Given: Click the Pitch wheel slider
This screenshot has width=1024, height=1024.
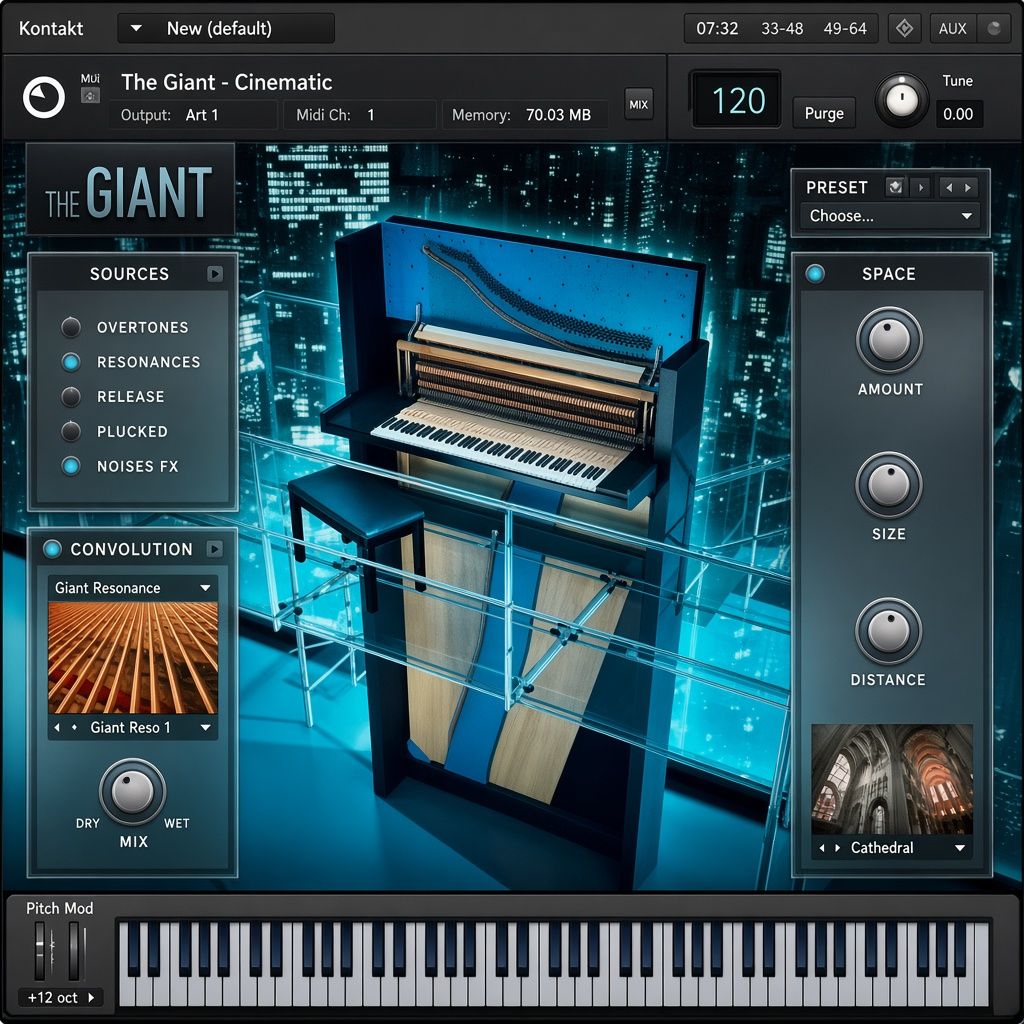Looking at the screenshot, I should [x=40, y=951].
